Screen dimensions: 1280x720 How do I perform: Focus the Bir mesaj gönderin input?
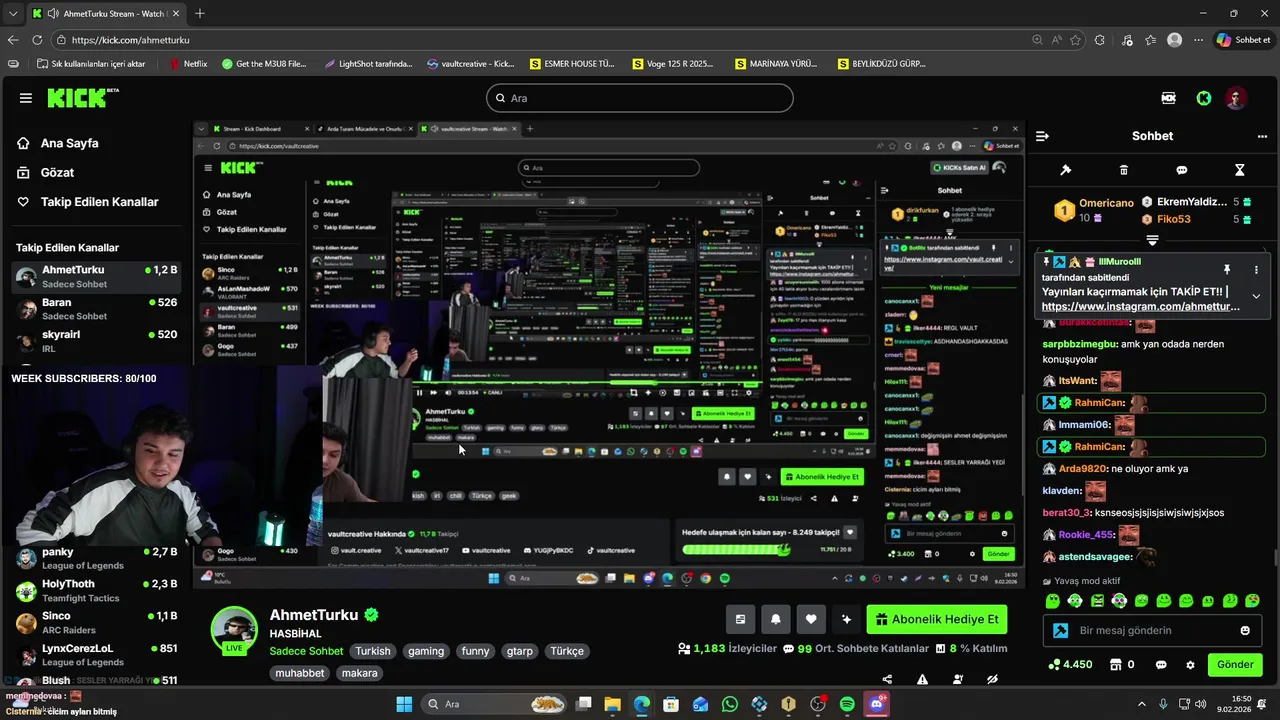(x=1151, y=630)
